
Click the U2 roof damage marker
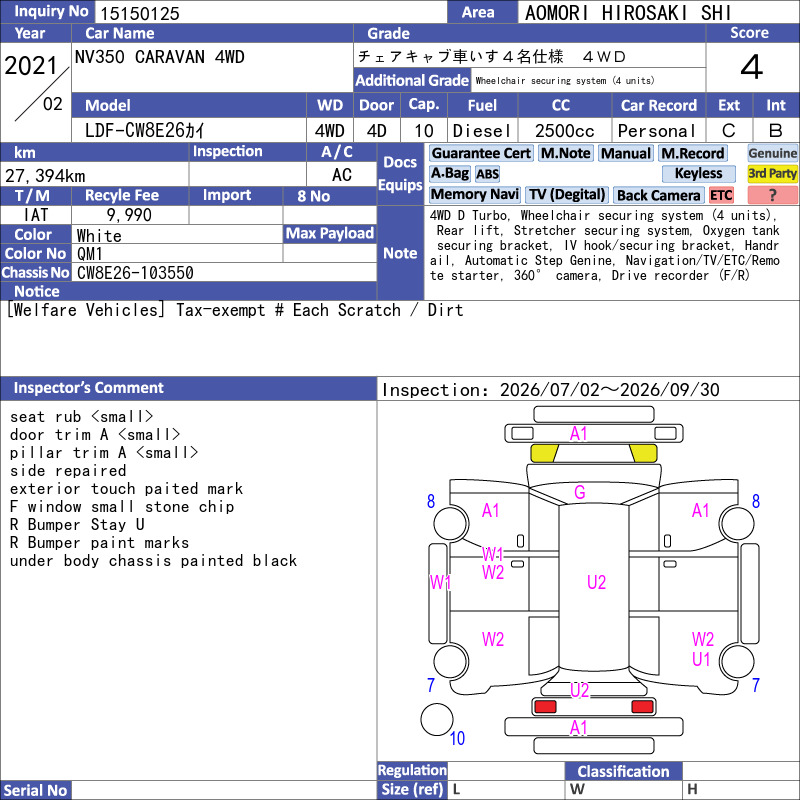pos(596,582)
